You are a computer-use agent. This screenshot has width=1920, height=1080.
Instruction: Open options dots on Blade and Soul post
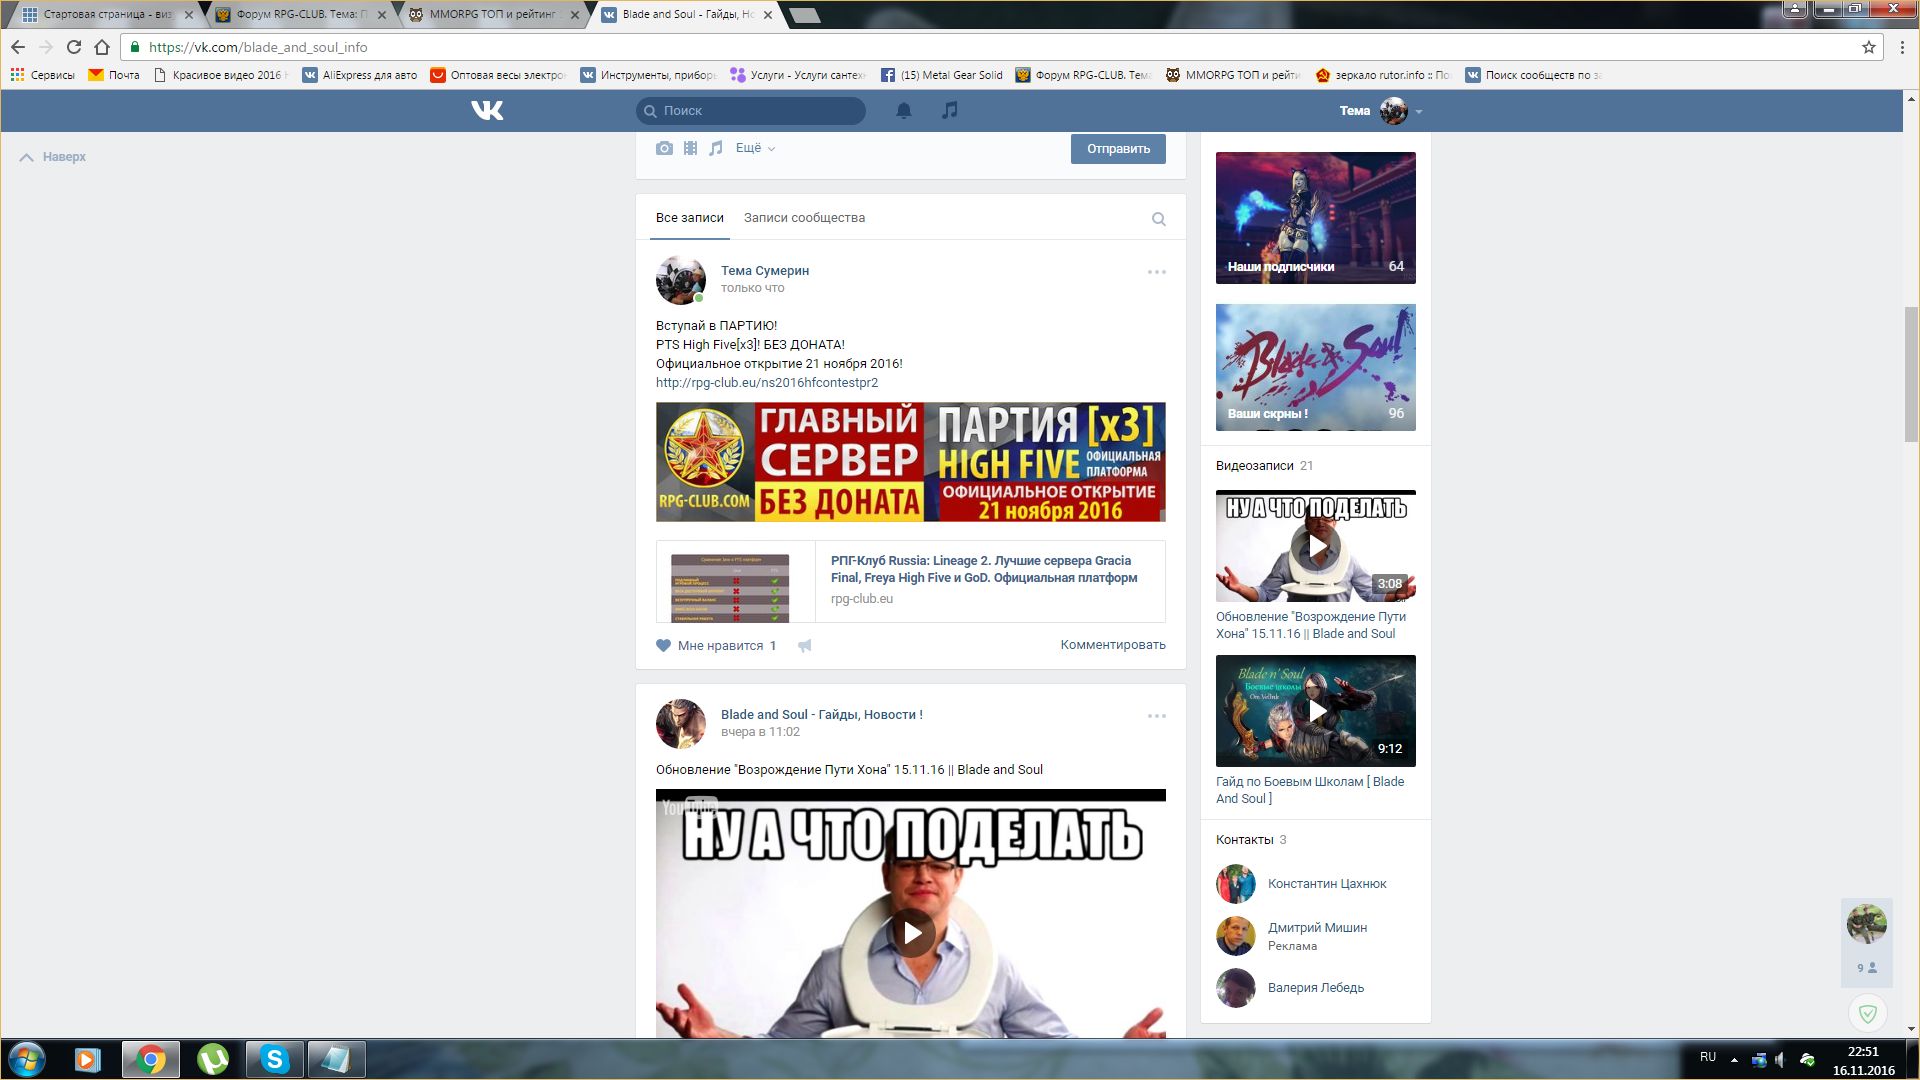click(1157, 716)
